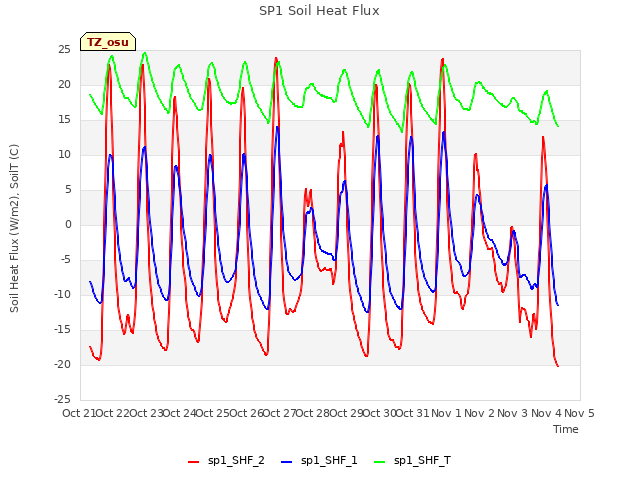Click the Nov 5 x-axis tick label
Viewport: 640px width, 480px height.
(579, 413)
